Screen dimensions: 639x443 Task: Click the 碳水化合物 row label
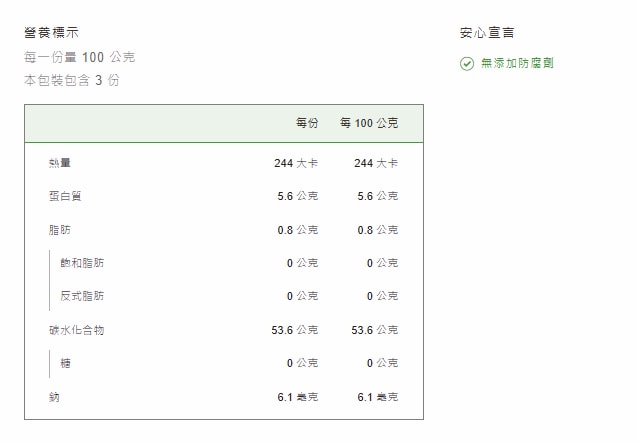coord(76,330)
